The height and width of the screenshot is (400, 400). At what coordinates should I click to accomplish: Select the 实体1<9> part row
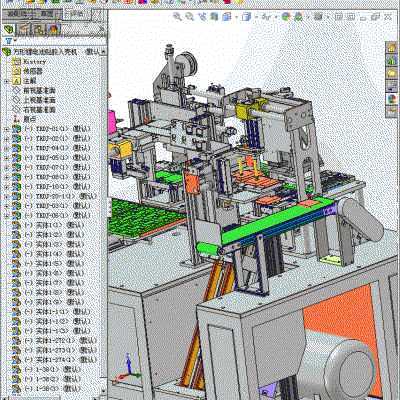coord(48,302)
